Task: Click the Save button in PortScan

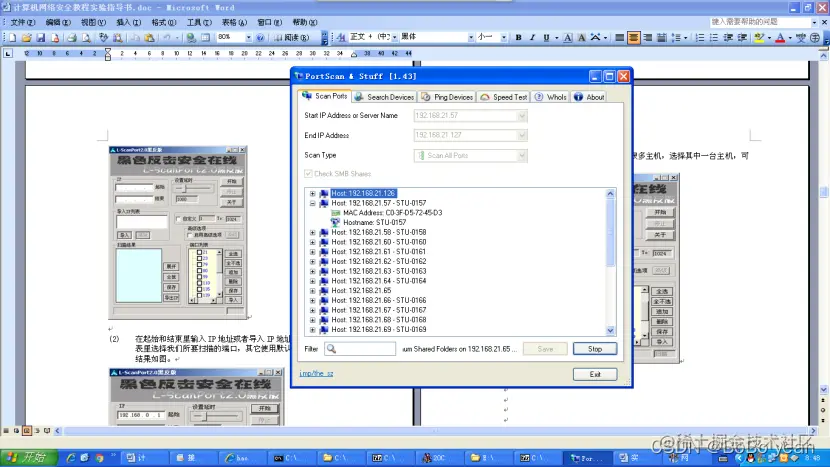Action: (x=545, y=349)
